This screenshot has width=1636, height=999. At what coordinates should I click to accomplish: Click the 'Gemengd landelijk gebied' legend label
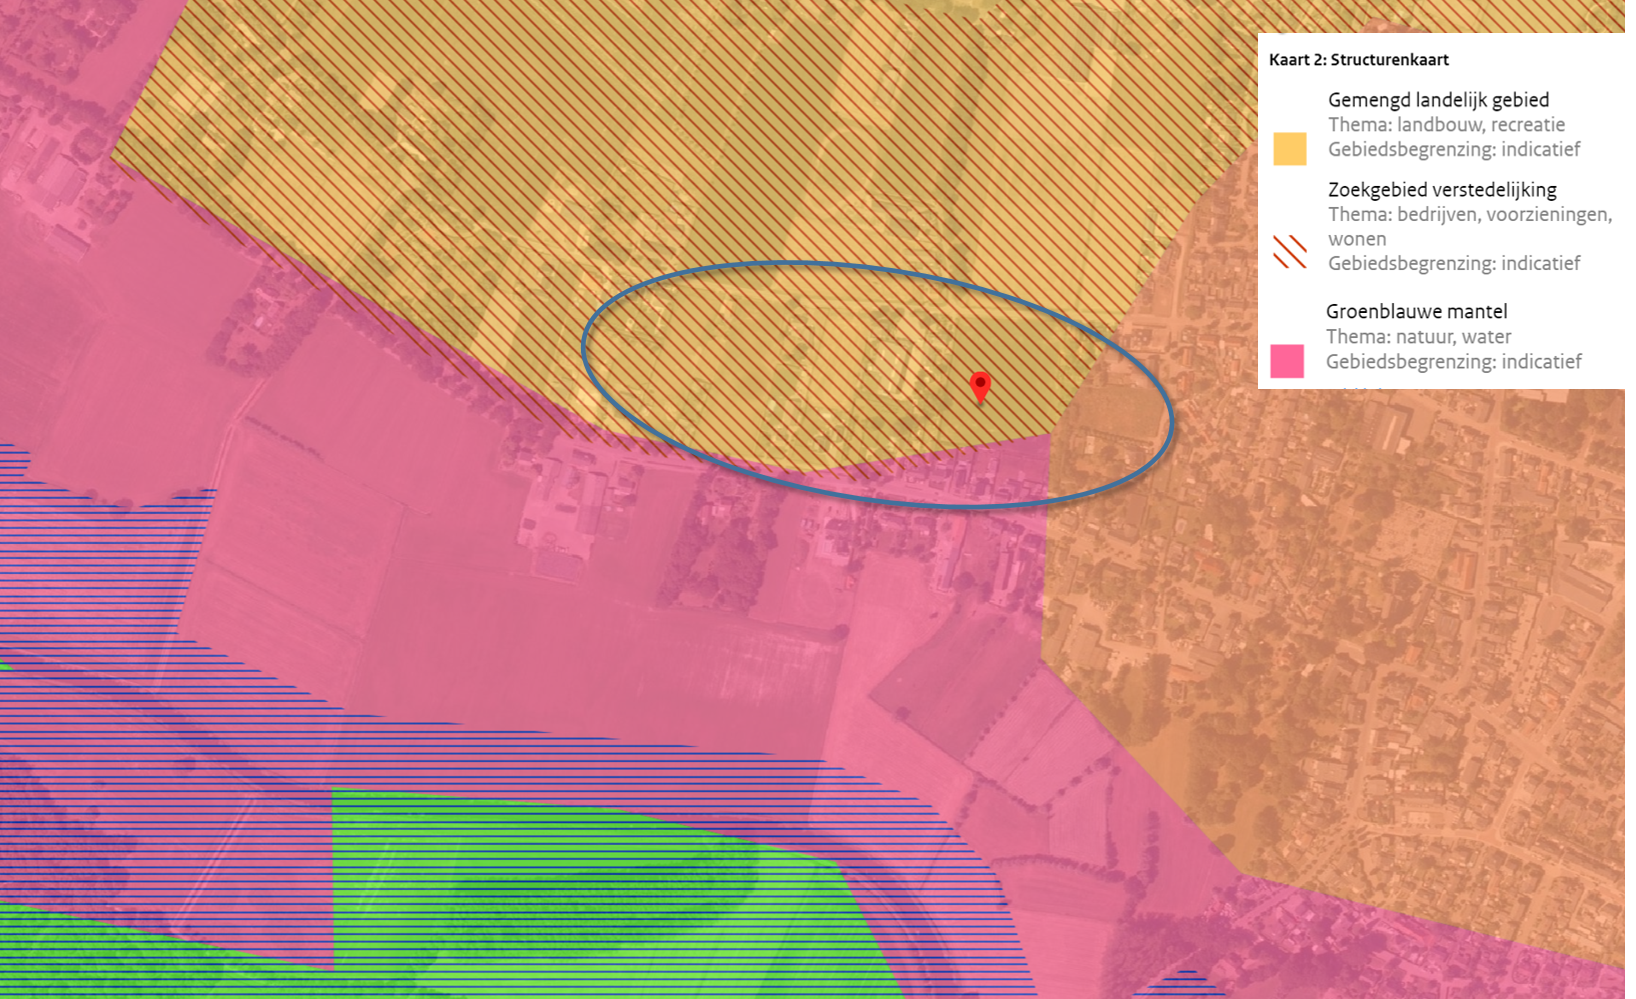[1439, 100]
